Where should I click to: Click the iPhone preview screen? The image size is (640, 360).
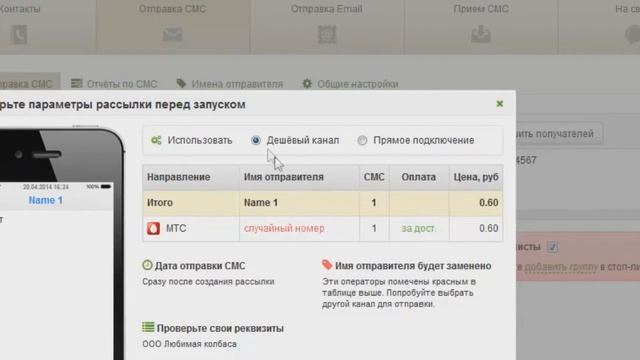click(x=56, y=271)
